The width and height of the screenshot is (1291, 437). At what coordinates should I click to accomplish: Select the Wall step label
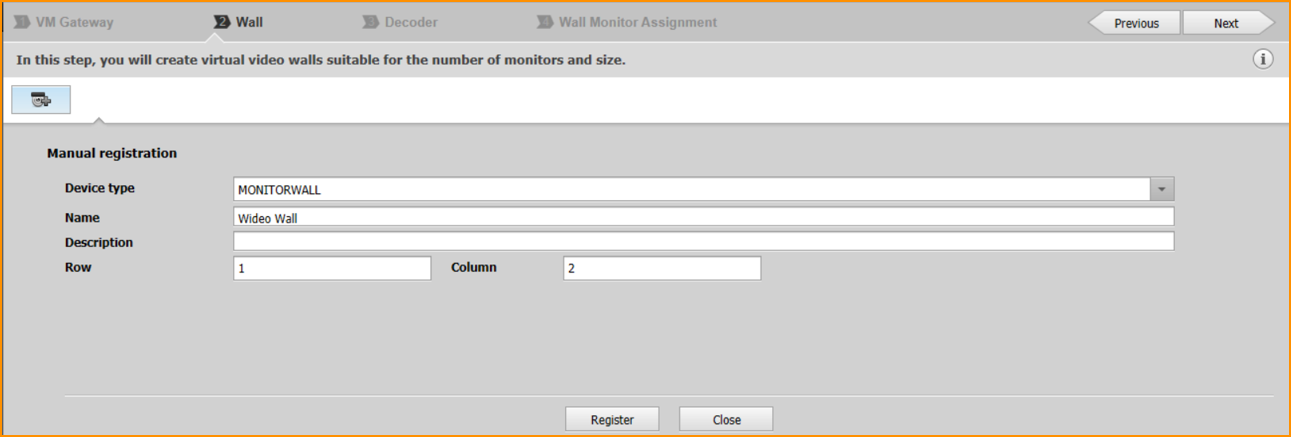coord(249,22)
